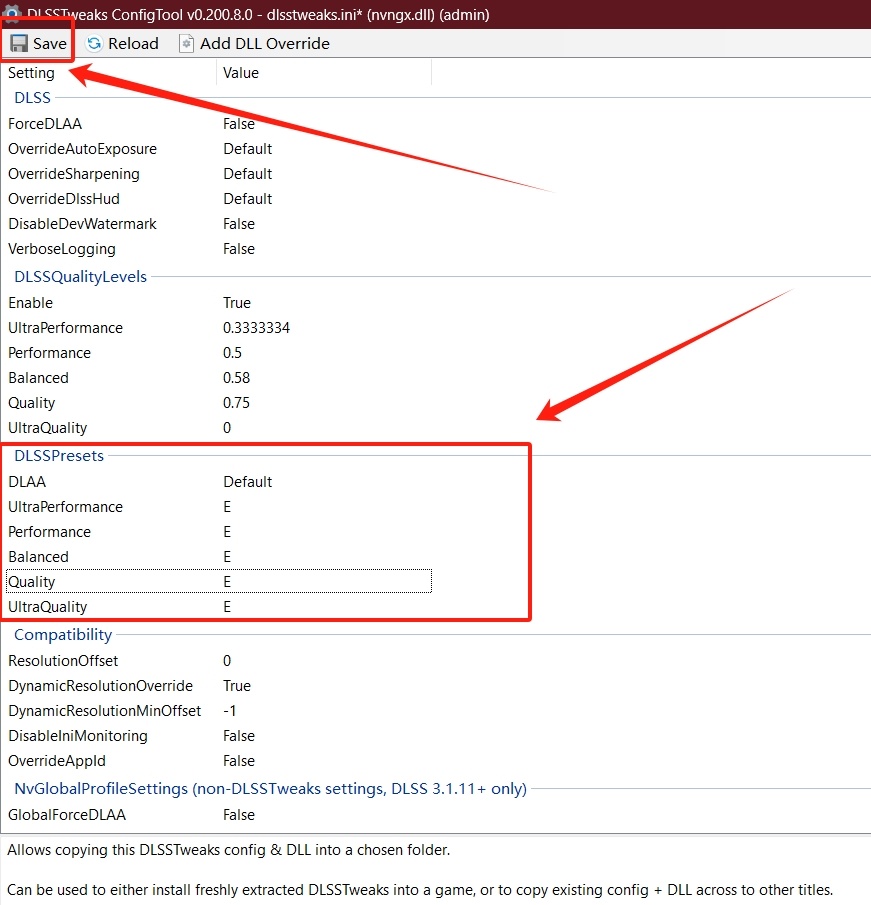Select the DynamicResolutionOverride setting
Image resolution: width=871 pixels, height=905 pixels.
pos(100,686)
